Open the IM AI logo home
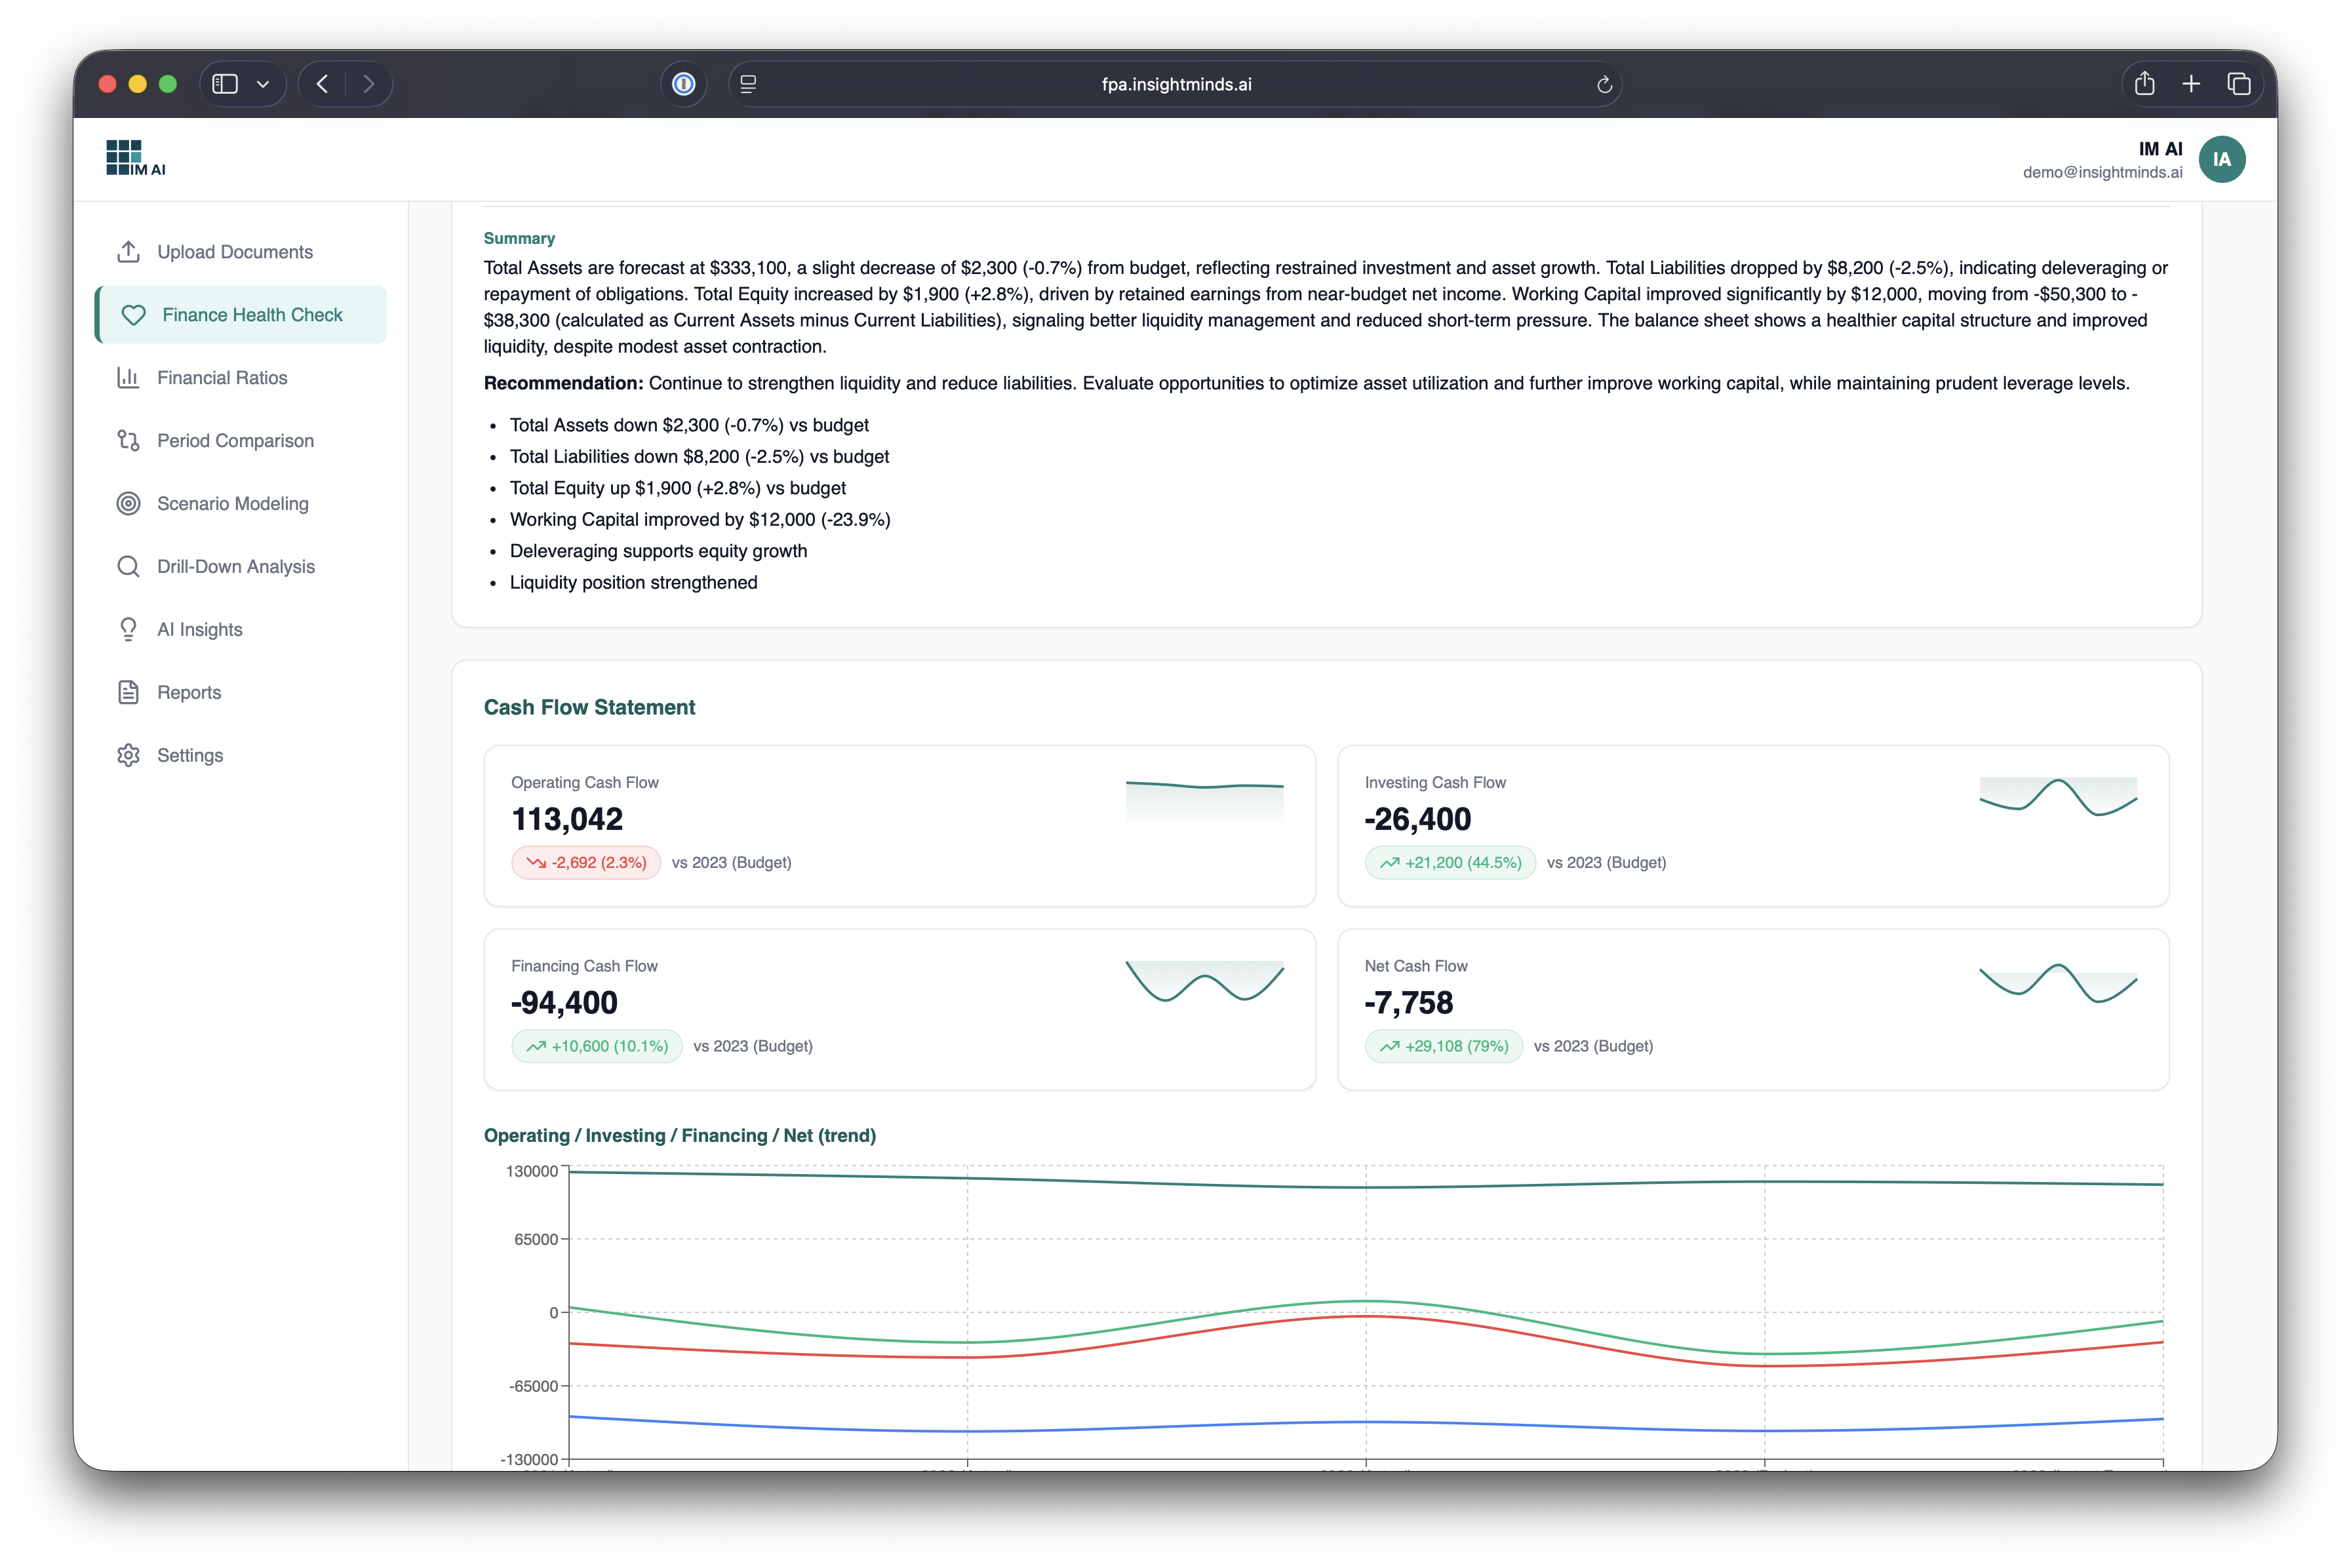This screenshot has height=1568, width=2351. pyautogui.click(x=136, y=158)
